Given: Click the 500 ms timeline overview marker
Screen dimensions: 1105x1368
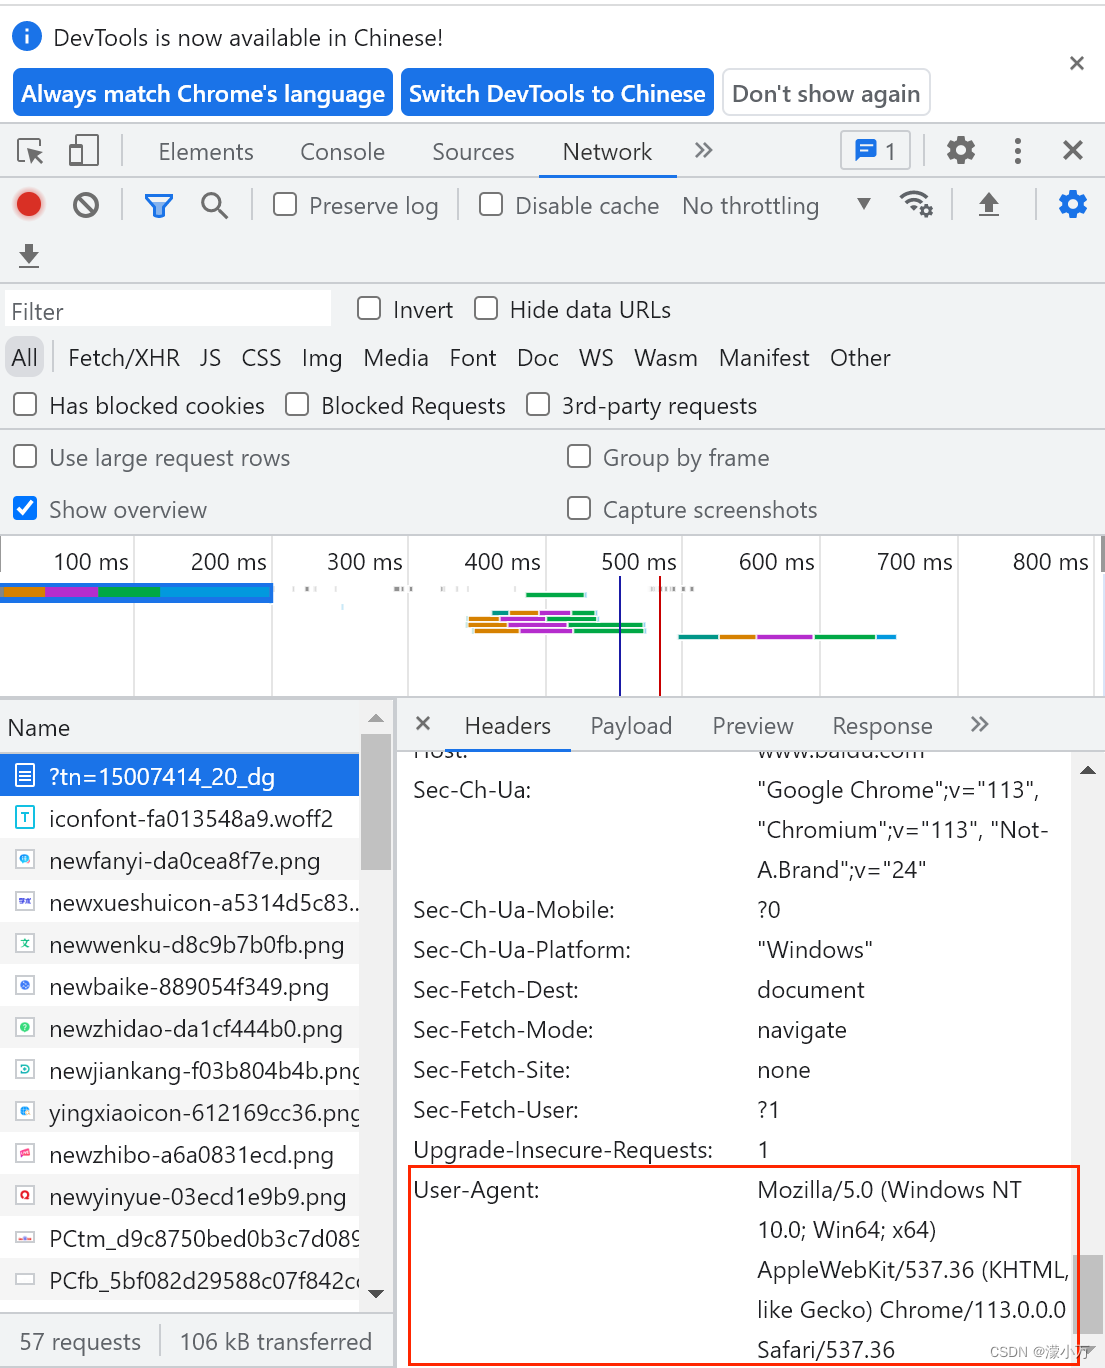Looking at the screenshot, I should point(639,562).
